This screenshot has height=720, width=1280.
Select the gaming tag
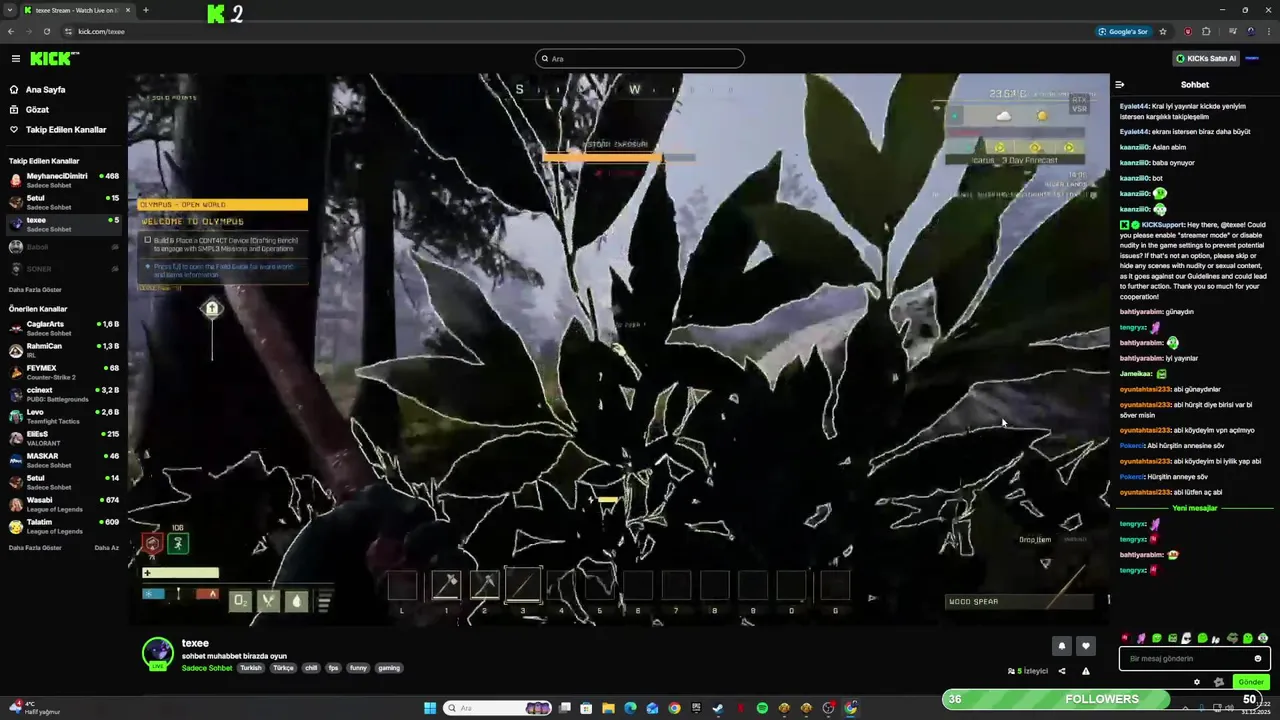point(389,668)
